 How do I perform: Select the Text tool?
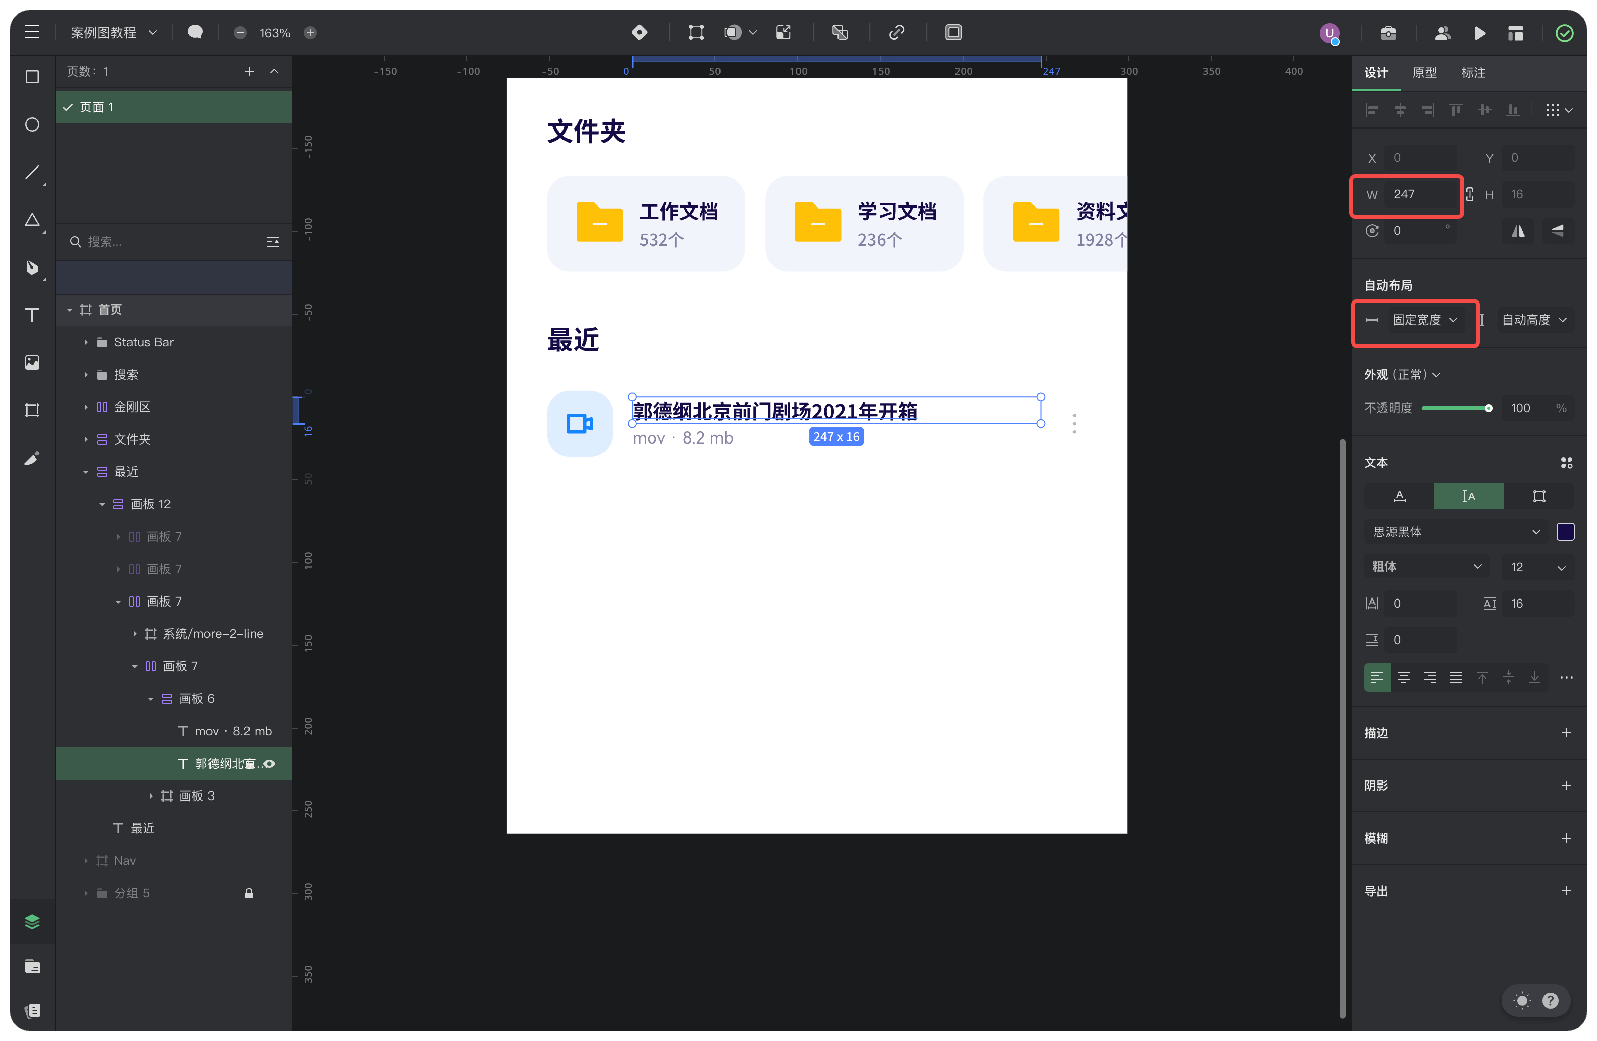32,315
